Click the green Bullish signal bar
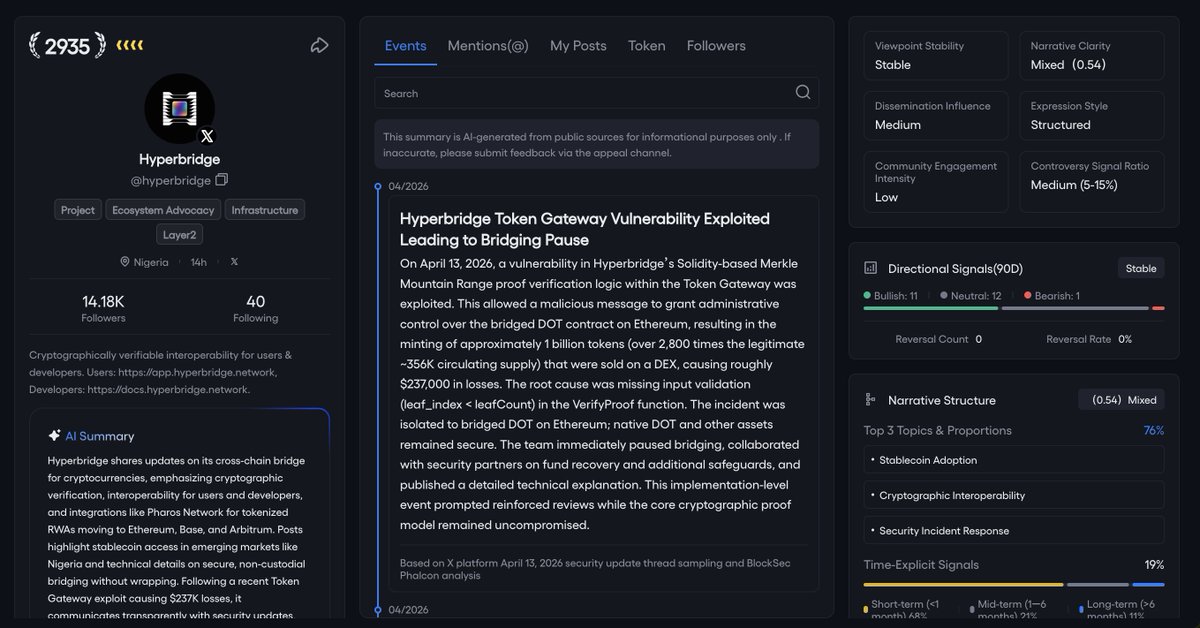Image resolution: width=1200 pixels, height=628 pixels. coord(931,308)
